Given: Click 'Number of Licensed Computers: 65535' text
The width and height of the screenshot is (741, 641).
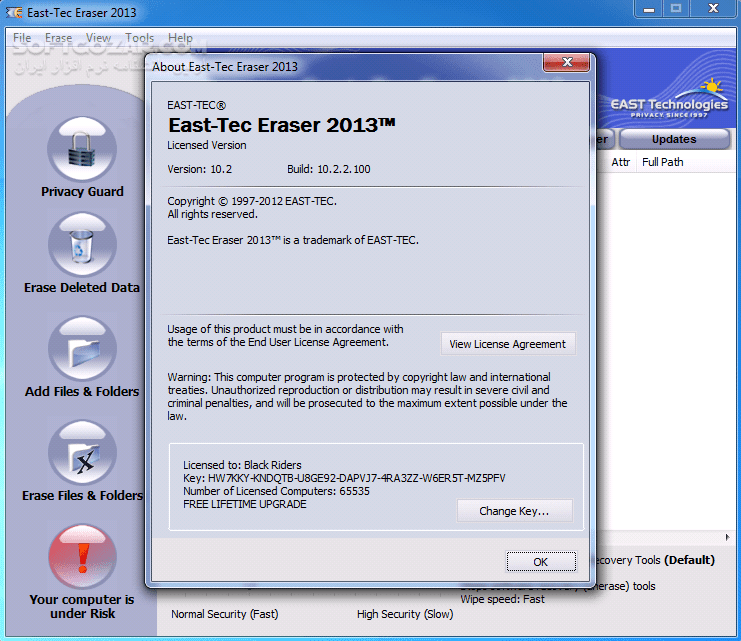Looking at the screenshot, I should click(x=276, y=491).
